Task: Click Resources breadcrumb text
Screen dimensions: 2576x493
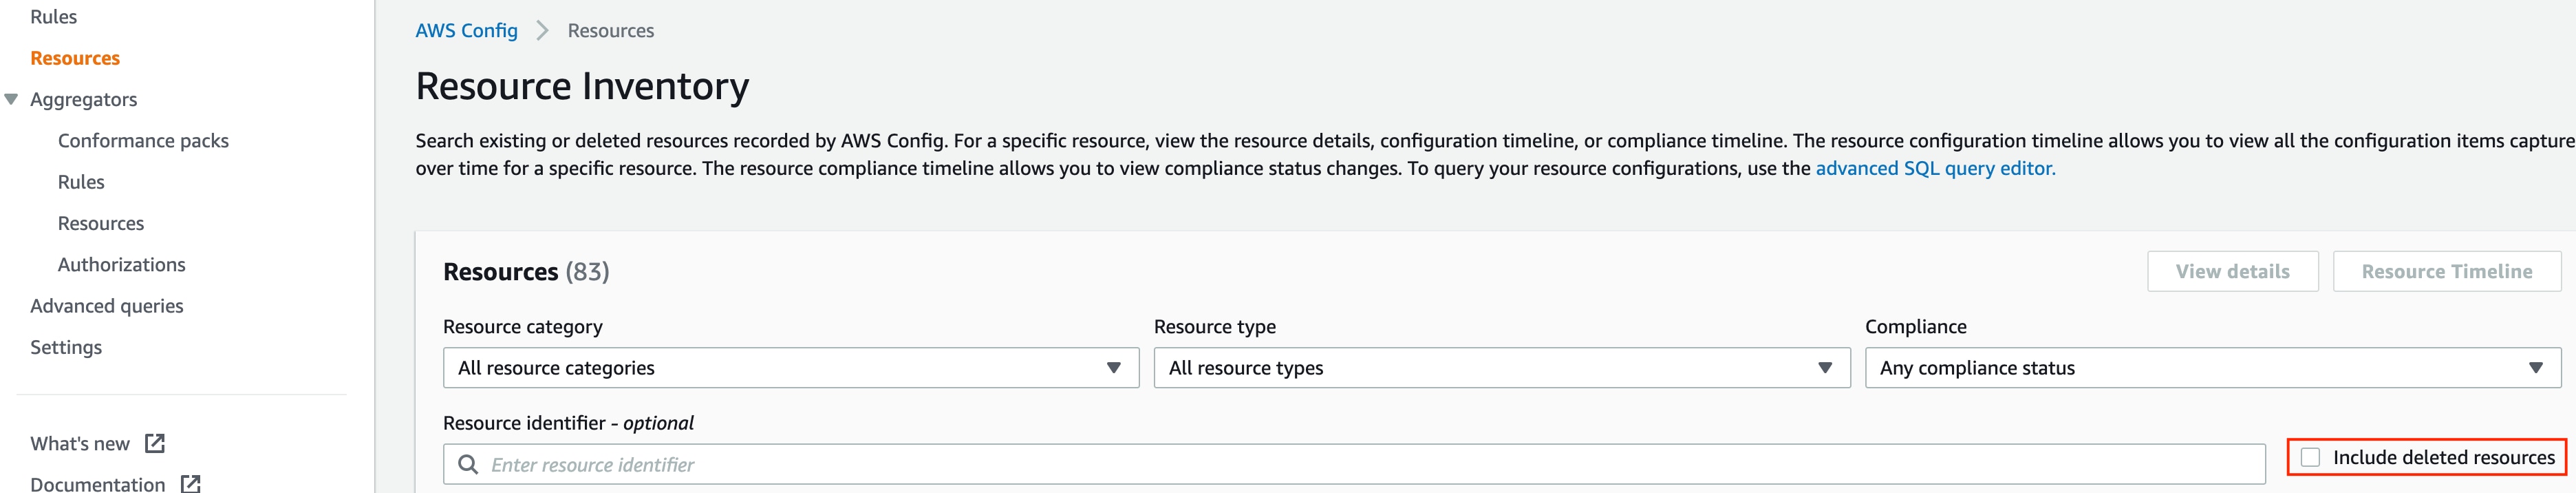Action: [611, 30]
